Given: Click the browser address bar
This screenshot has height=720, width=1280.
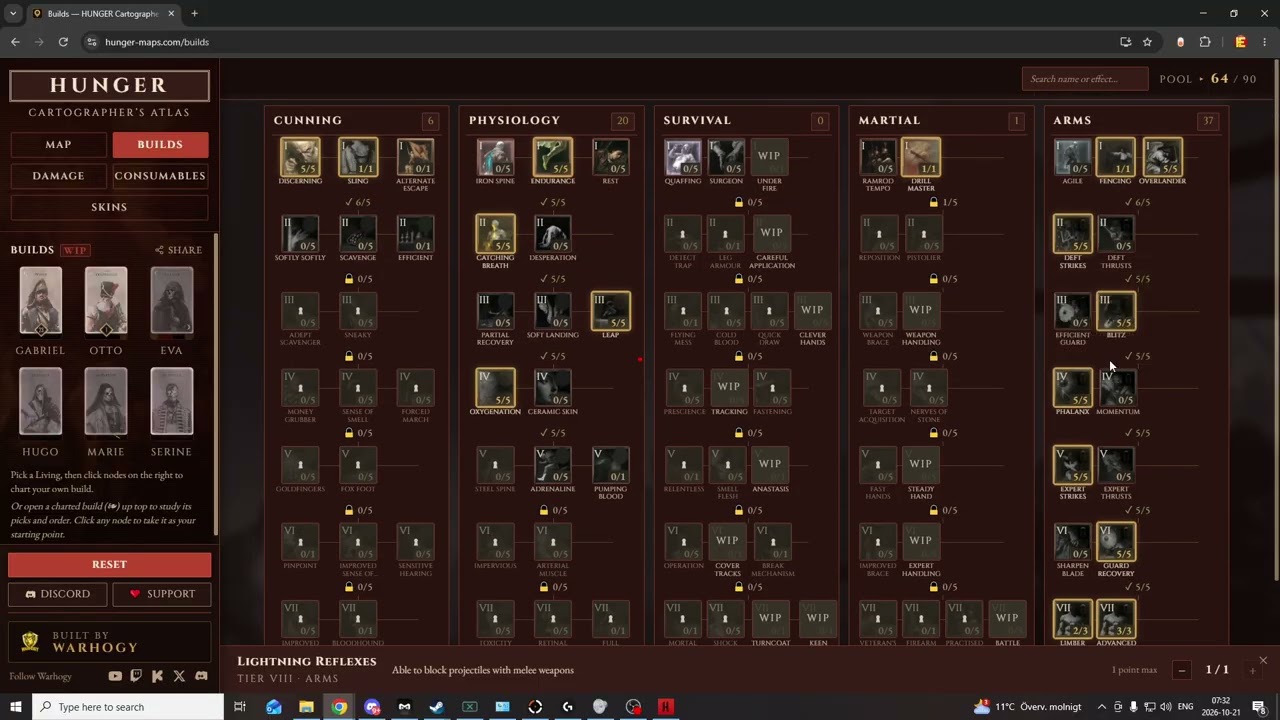Looking at the screenshot, I should point(600,42).
